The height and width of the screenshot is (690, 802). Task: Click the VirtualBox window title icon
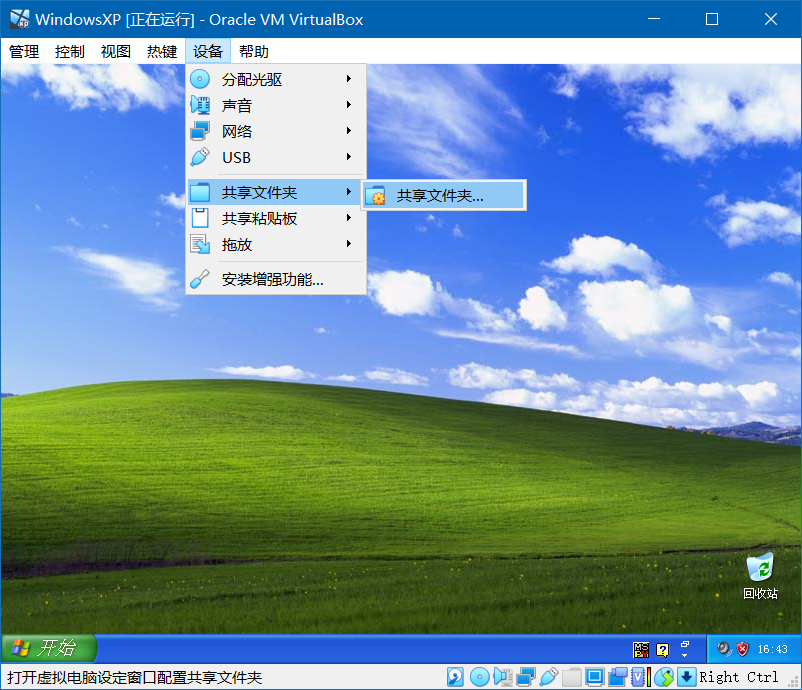(x=20, y=19)
